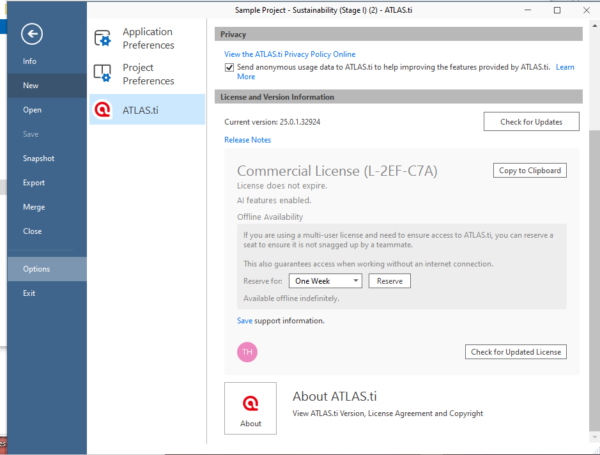Maximize the ATLAS.ti window
The width and height of the screenshot is (600, 455).
[x=557, y=10]
